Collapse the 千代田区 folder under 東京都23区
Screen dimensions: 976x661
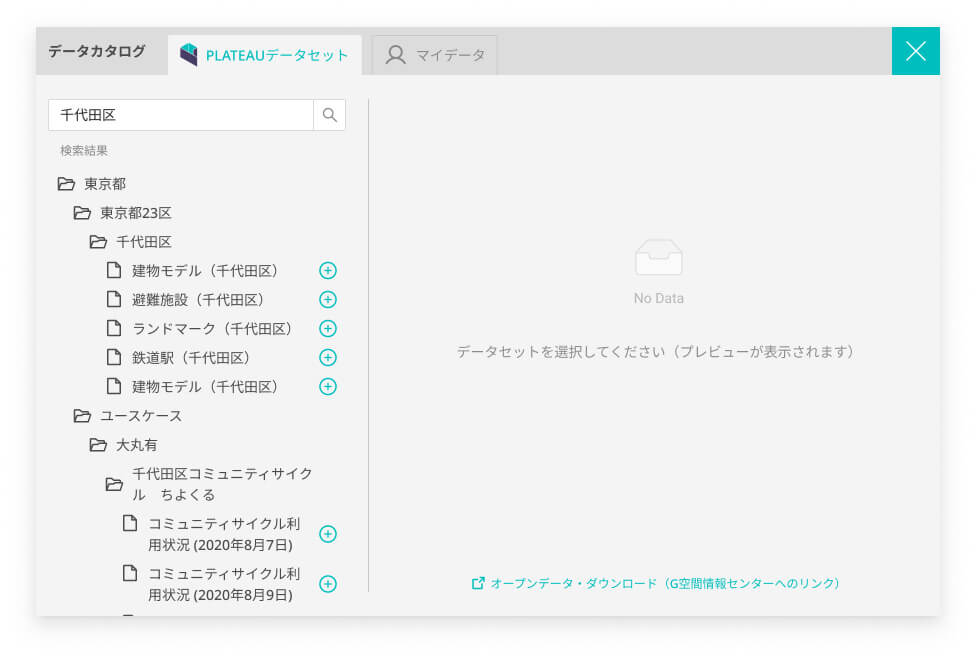click(x=131, y=241)
